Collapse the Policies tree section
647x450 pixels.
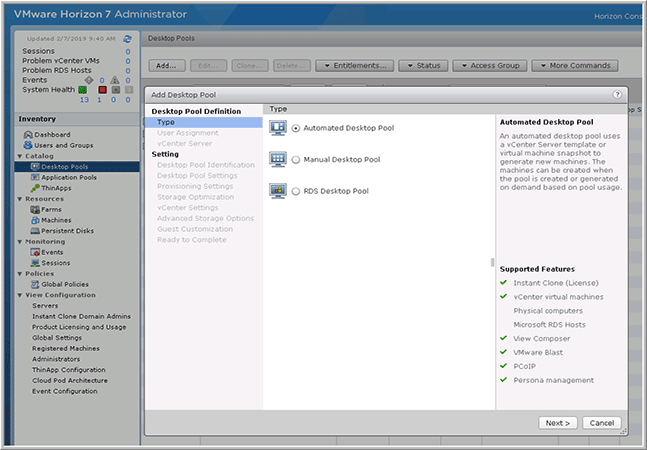tap(20, 274)
